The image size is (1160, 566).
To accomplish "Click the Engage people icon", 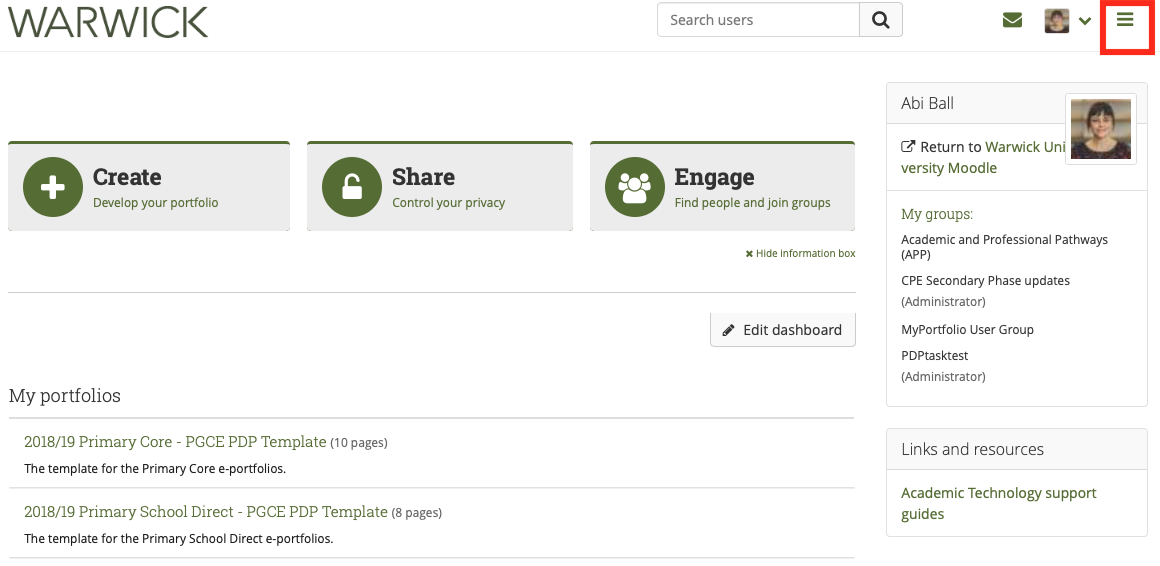I will (635, 187).
